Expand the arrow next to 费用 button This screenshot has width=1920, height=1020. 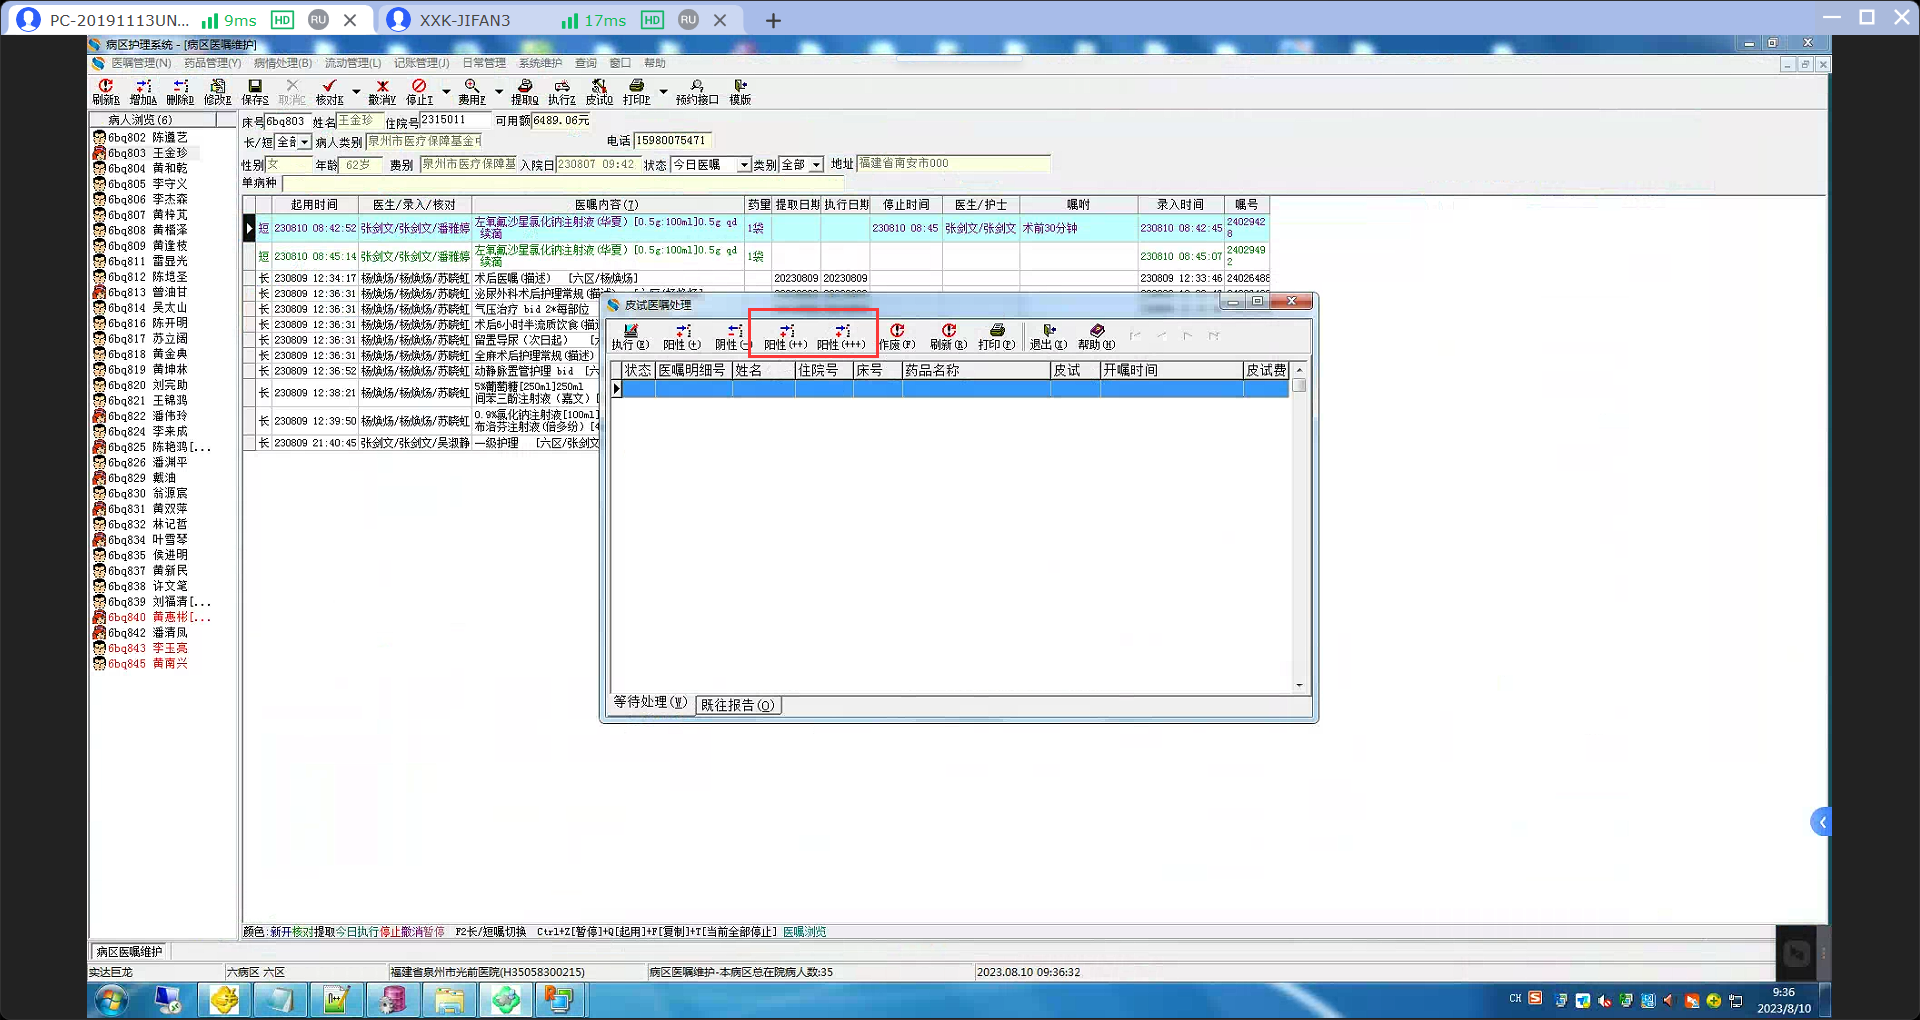tap(499, 92)
